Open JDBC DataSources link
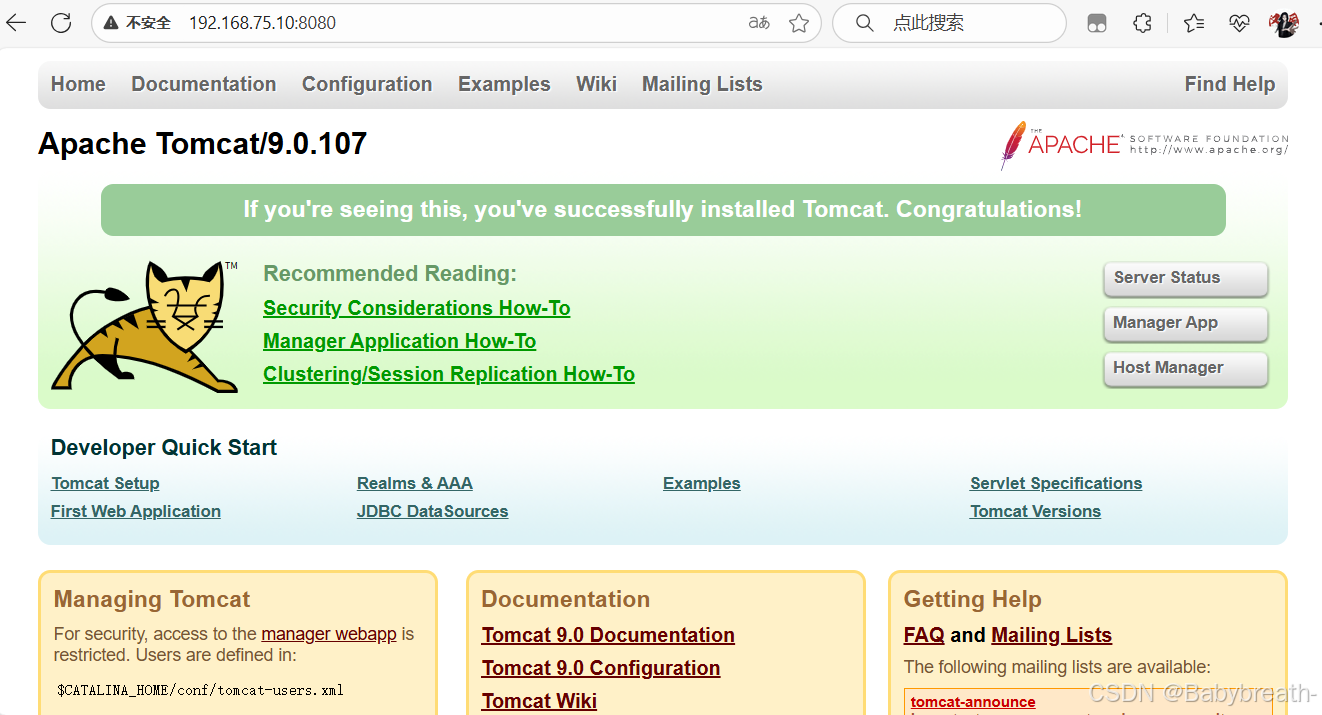Image resolution: width=1322 pixels, height=715 pixels. click(x=433, y=511)
